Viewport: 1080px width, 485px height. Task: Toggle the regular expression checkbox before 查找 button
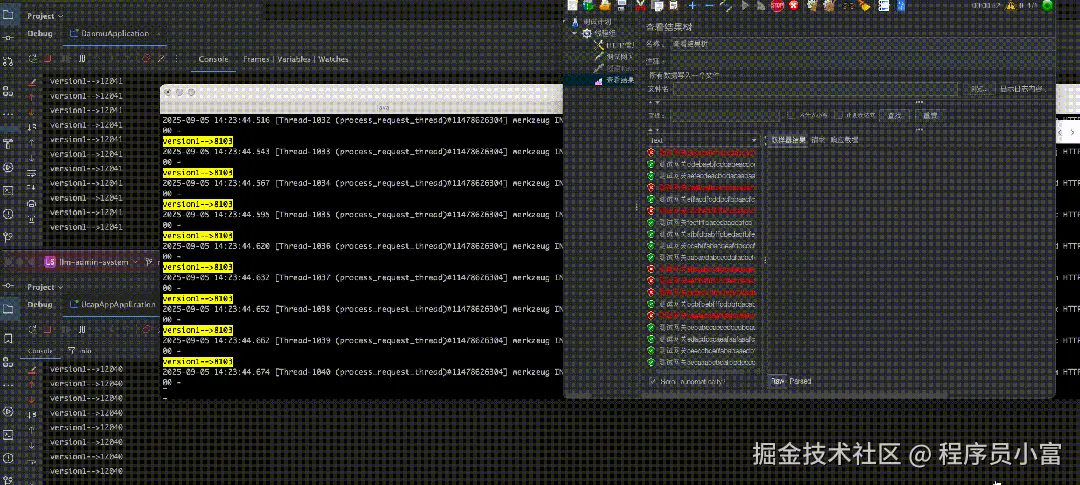click(x=838, y=115)
